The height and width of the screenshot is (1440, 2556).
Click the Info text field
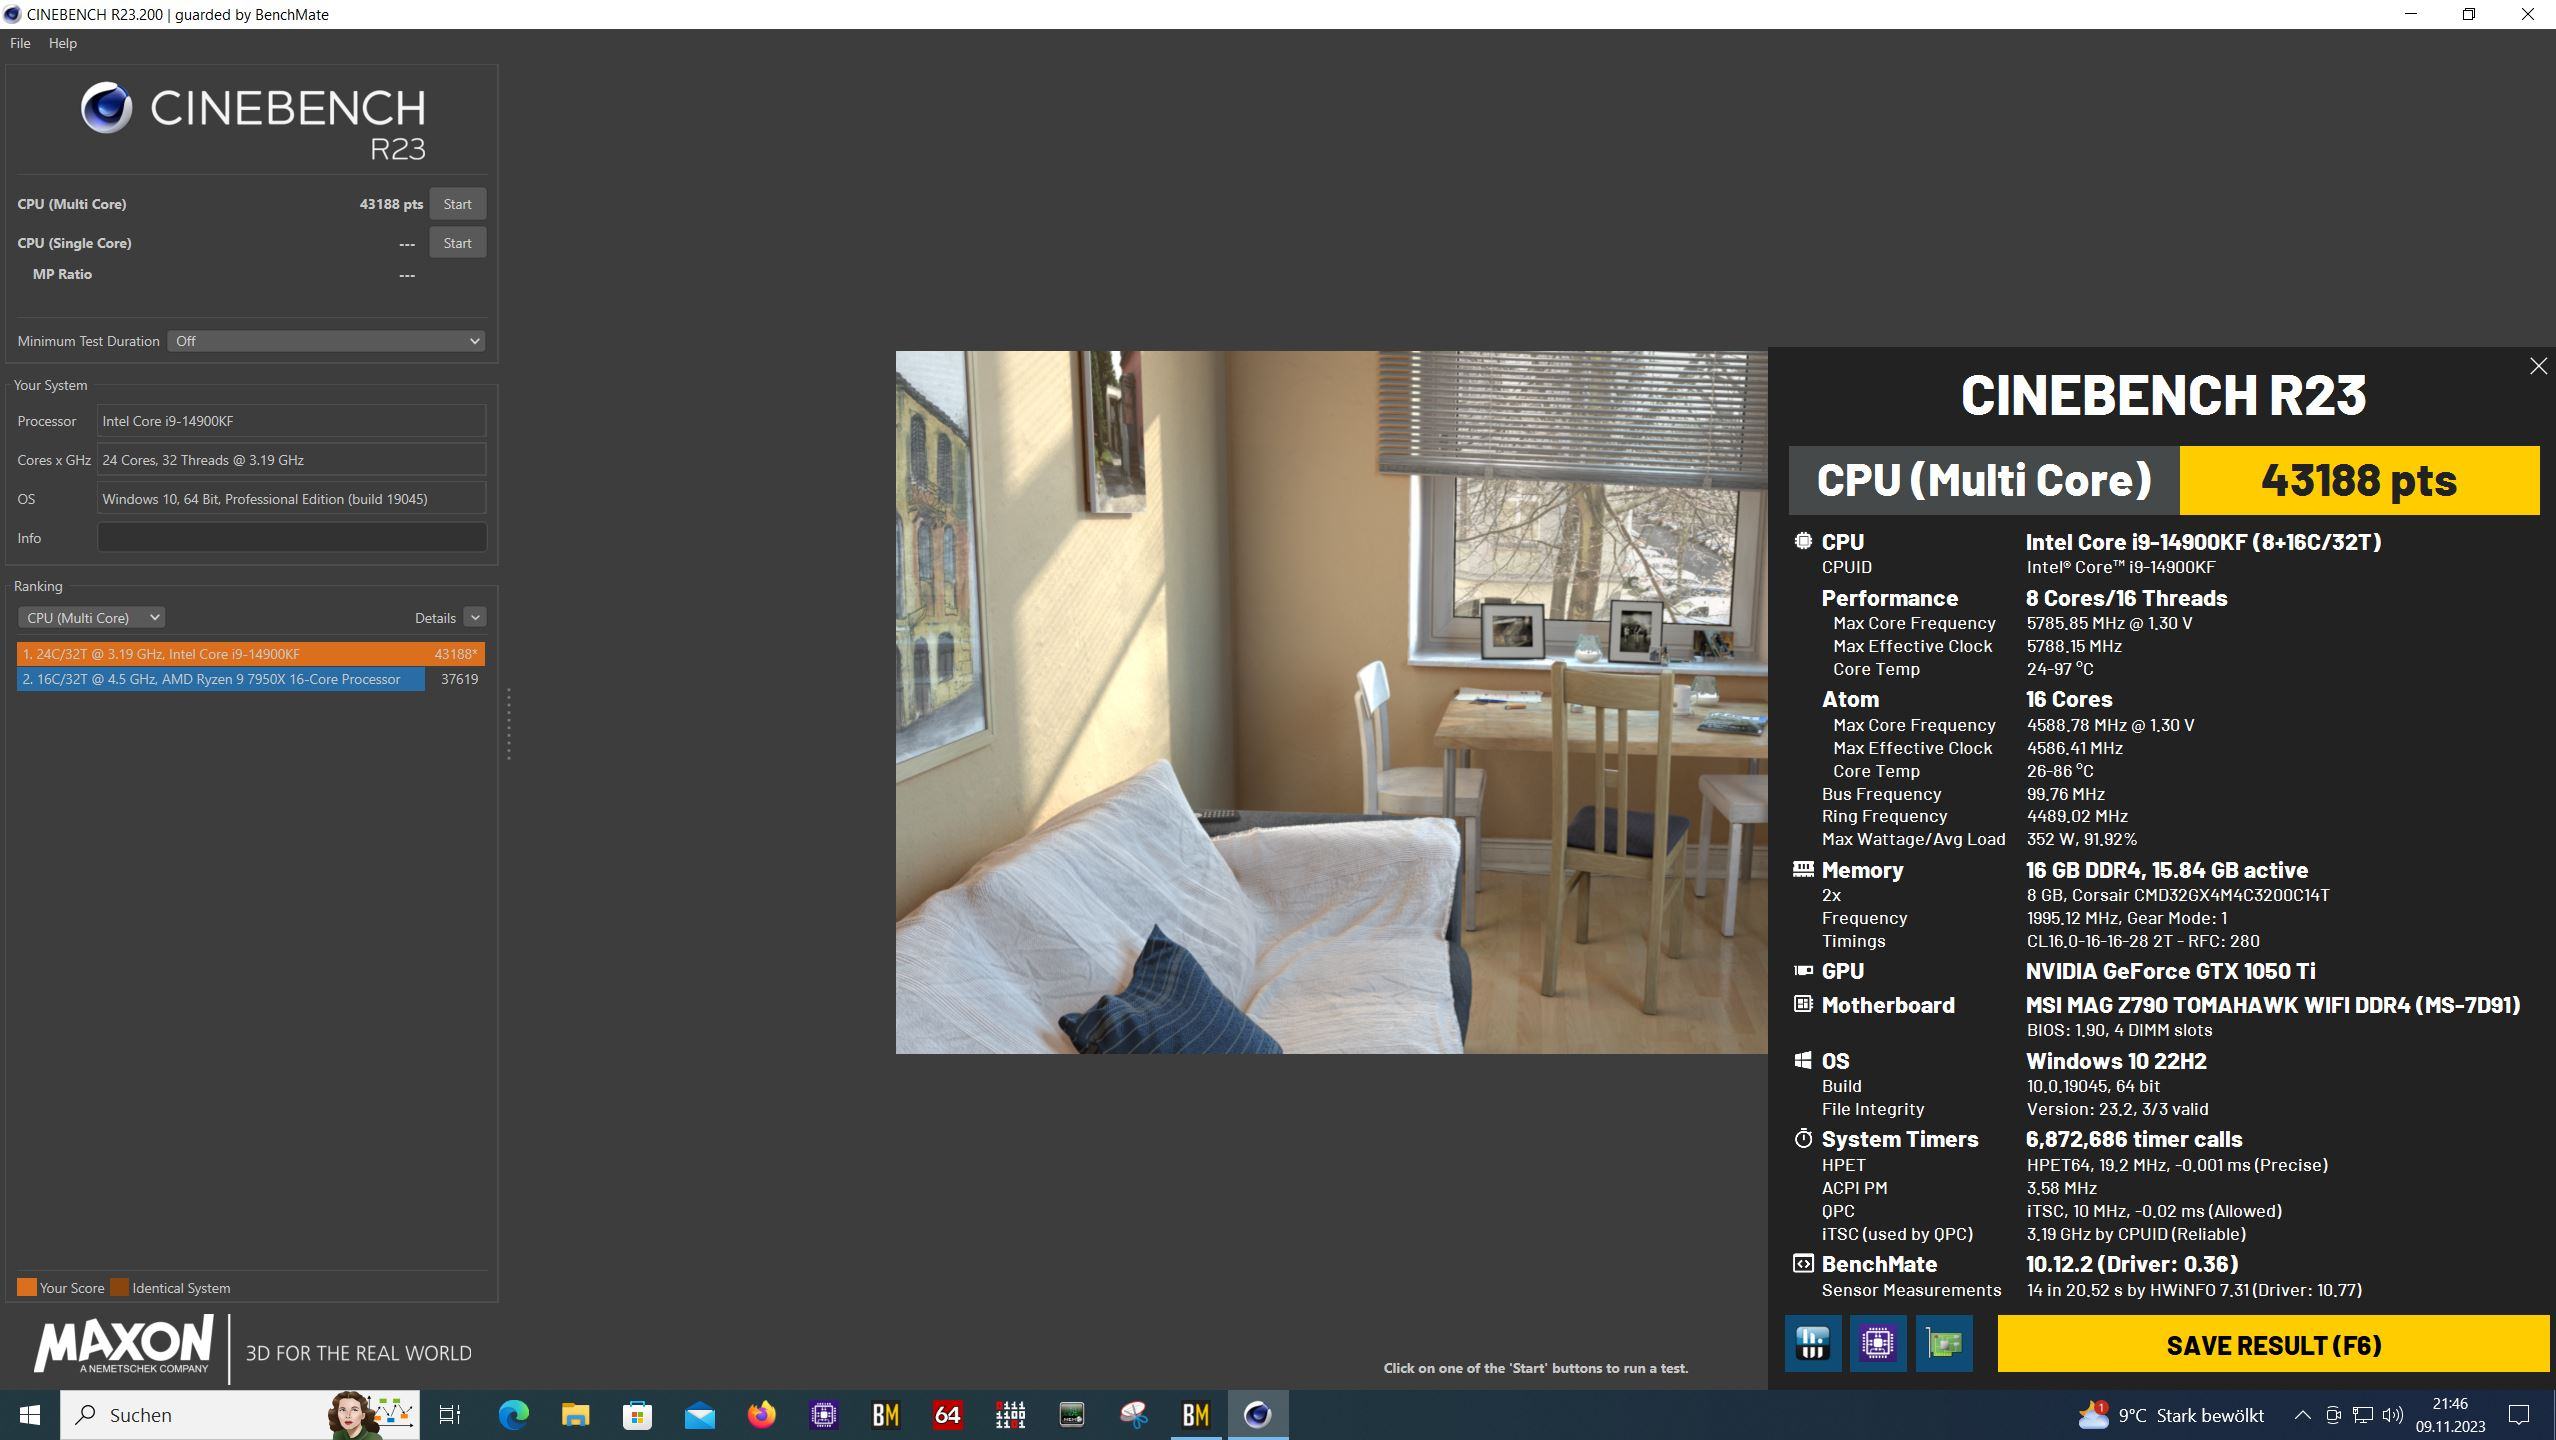(291, 538)
